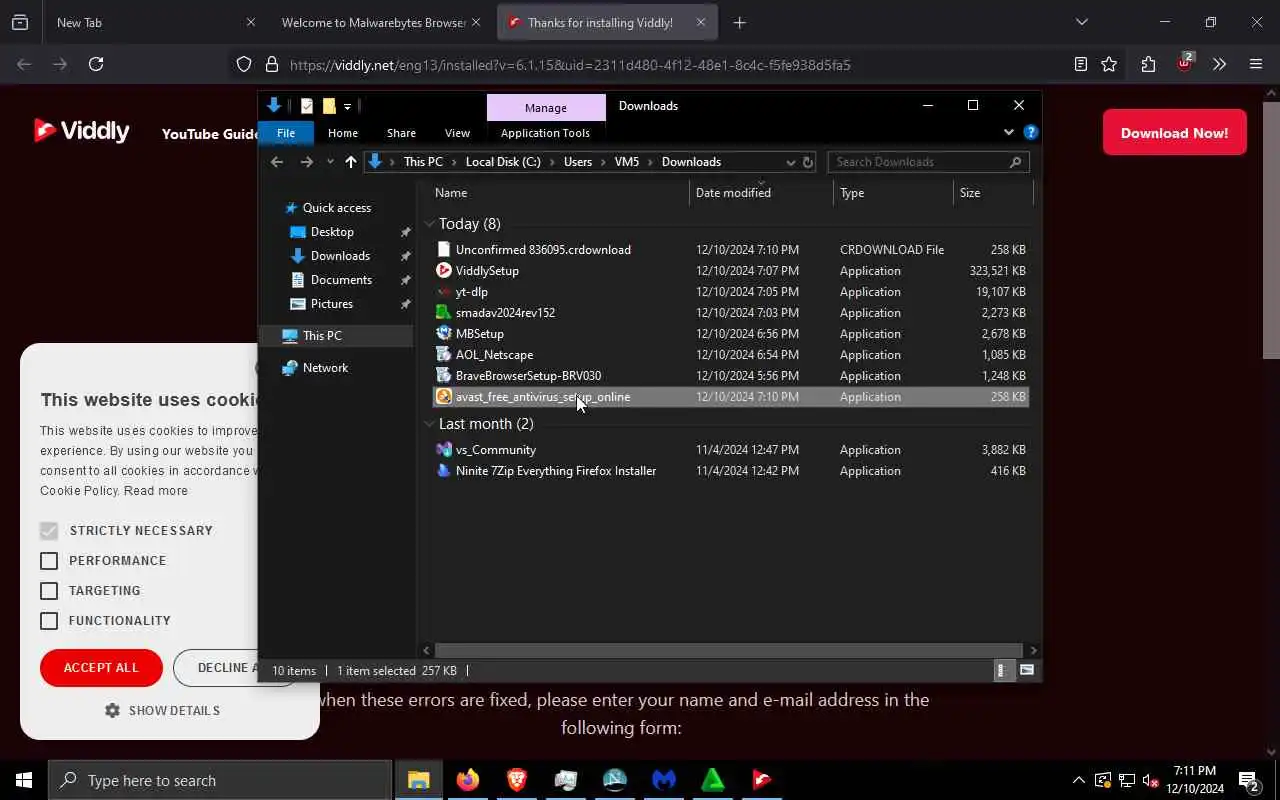The width and height of the screenshot is (1280, 800).
Task: Click the avast_free_antivirus_setup_online icon
Action: 444,397
